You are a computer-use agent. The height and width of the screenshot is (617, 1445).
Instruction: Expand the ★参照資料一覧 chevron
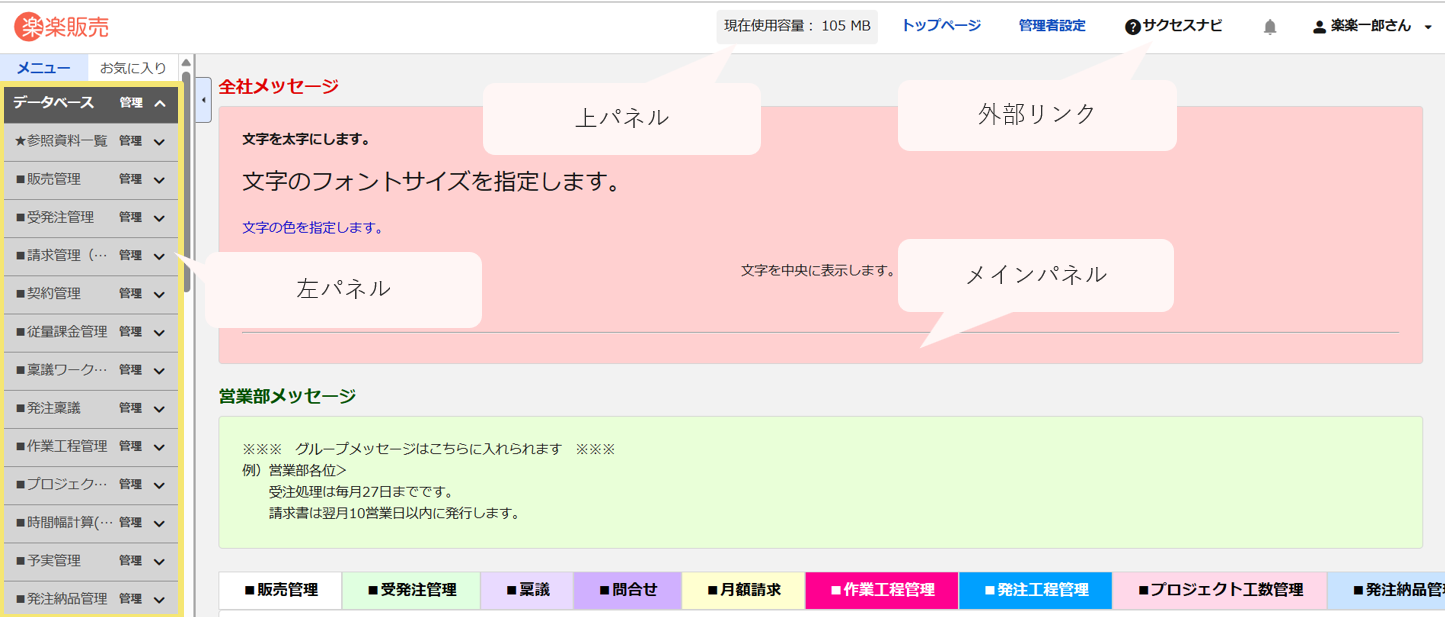pos(160,142)
